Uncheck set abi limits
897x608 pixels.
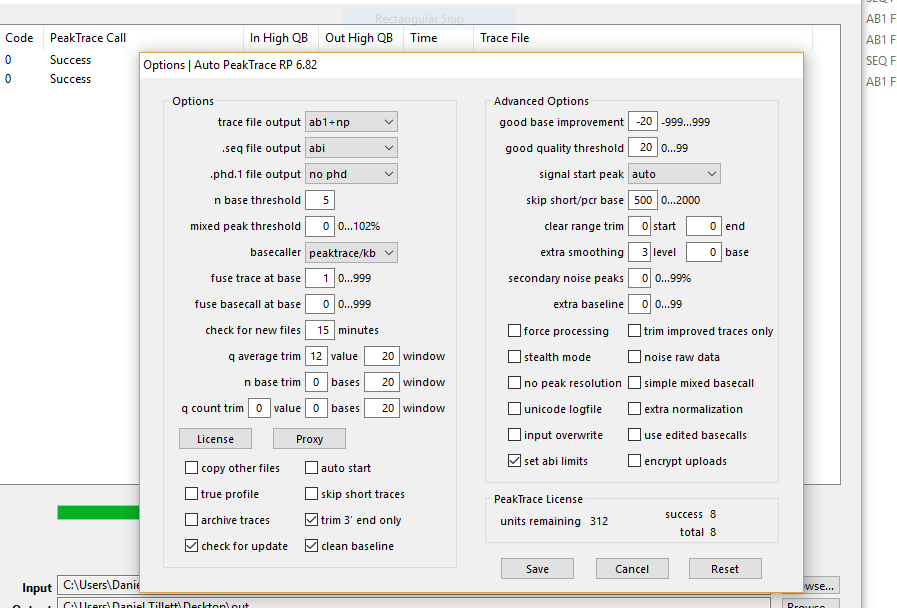tap(514, 461)
